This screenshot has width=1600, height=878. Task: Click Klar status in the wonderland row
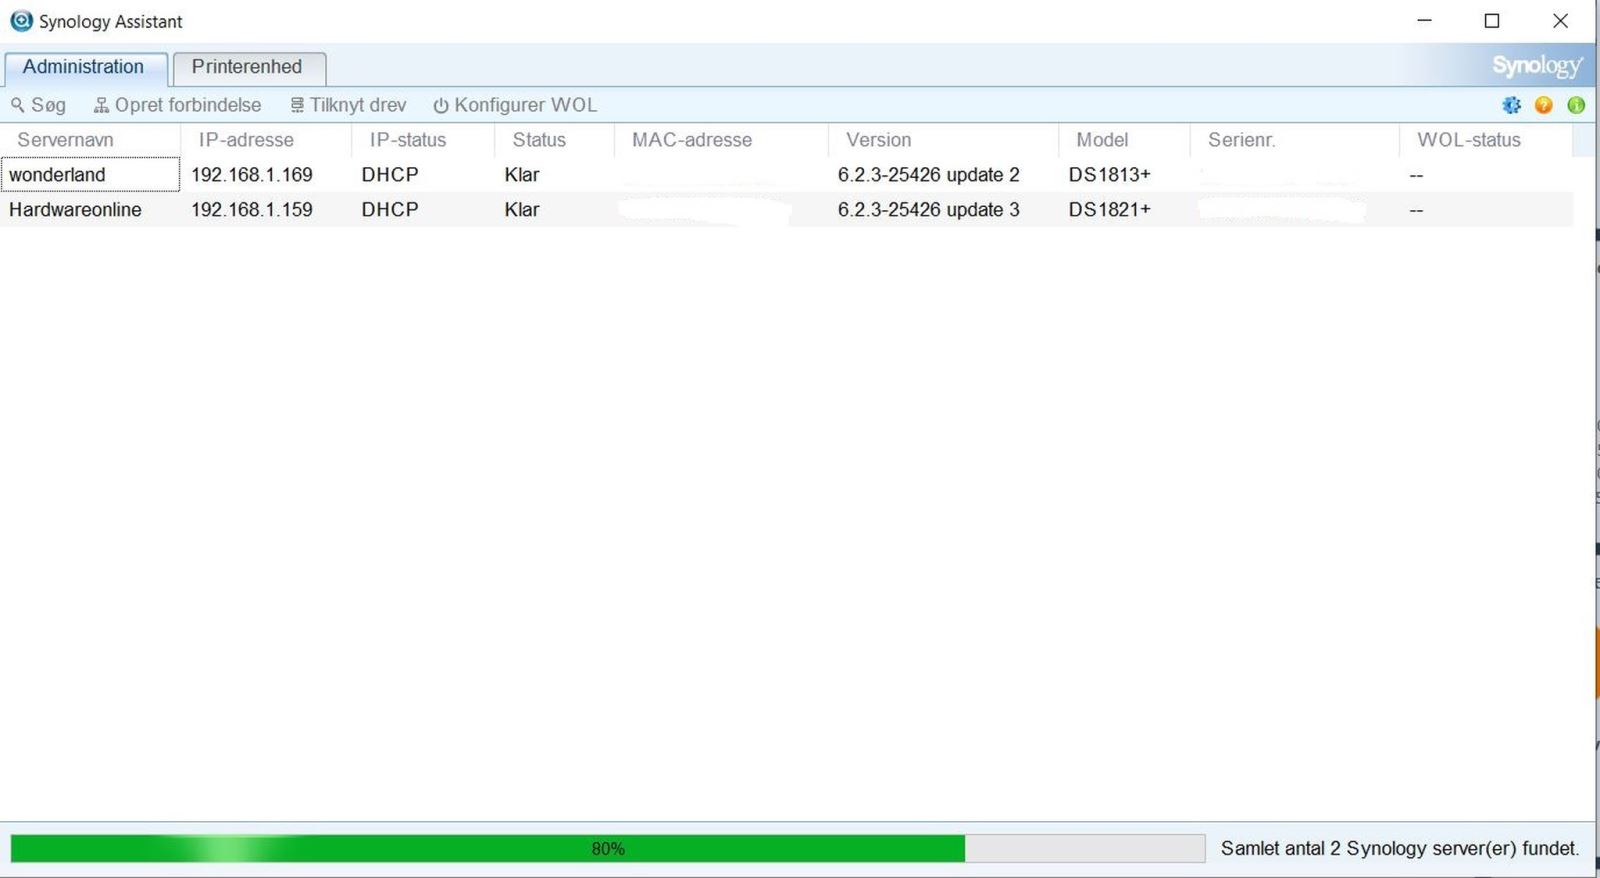pos(522,175)
